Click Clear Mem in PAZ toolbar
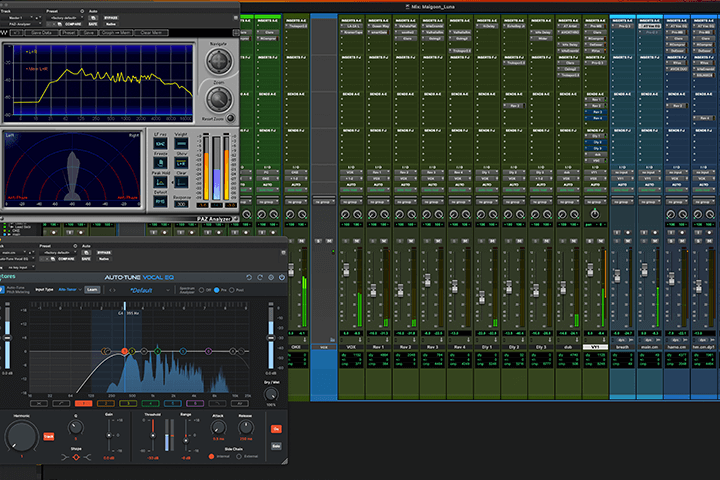The image size is (720, 480). click(x=152, y=33)
